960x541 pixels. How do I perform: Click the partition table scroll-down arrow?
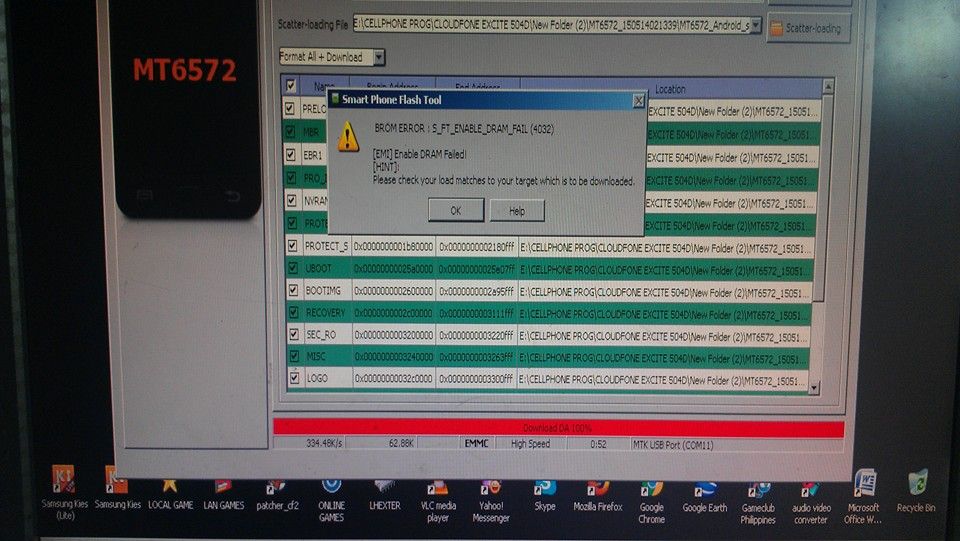tap(814, 387)
